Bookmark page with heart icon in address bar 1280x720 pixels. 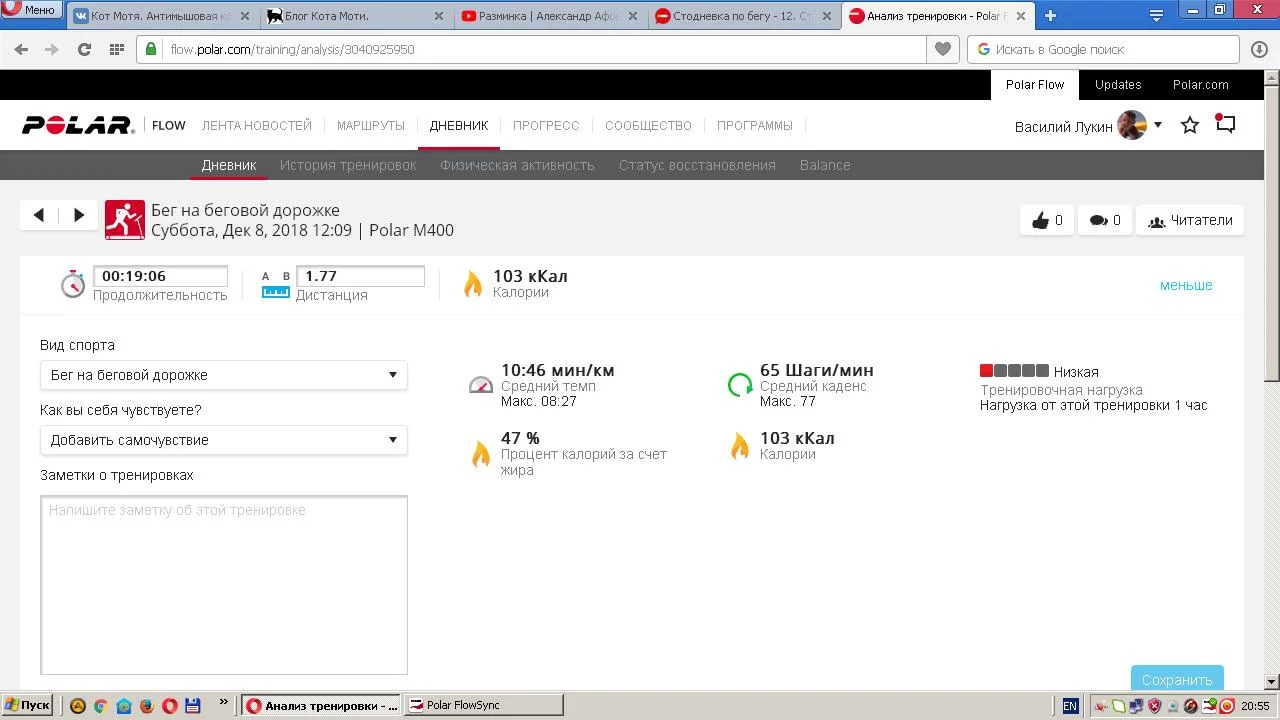[x=942, y=49]
